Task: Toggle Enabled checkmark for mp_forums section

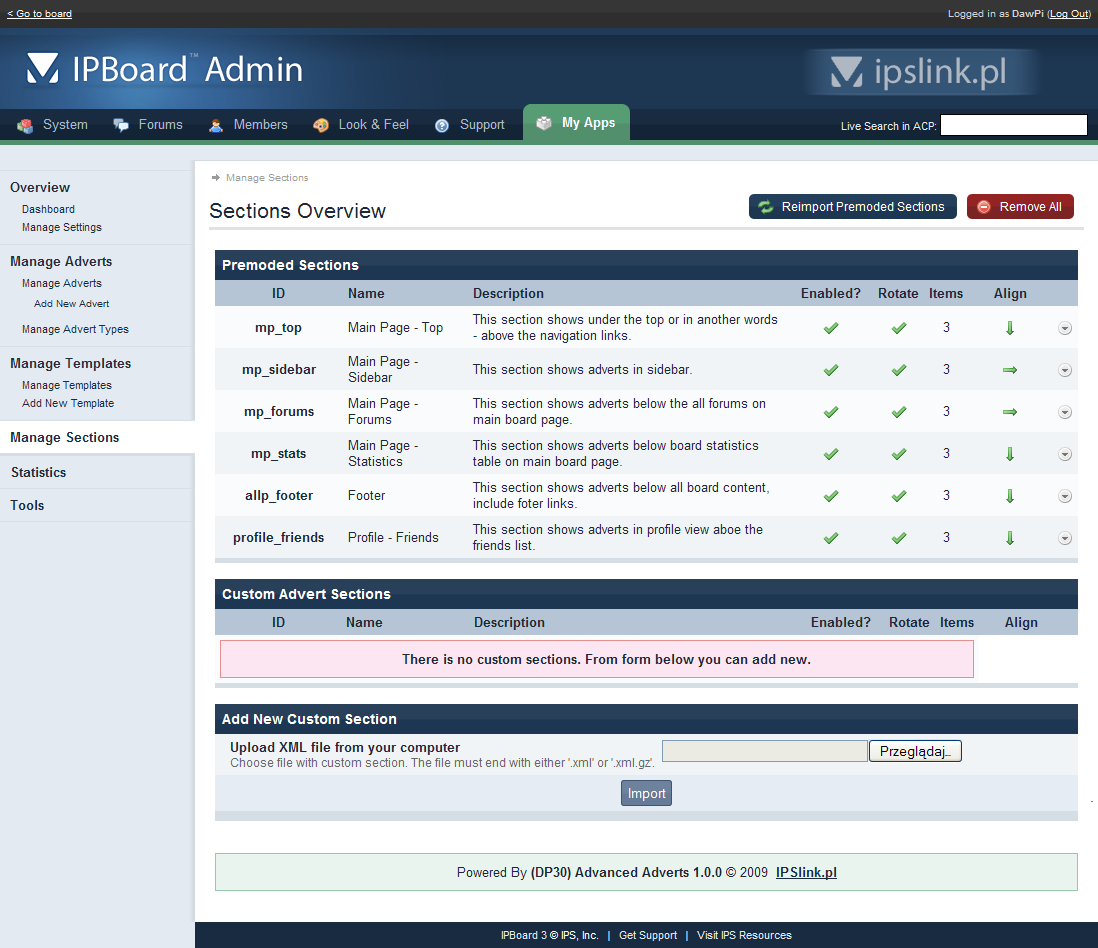Action: click(831, 412)
